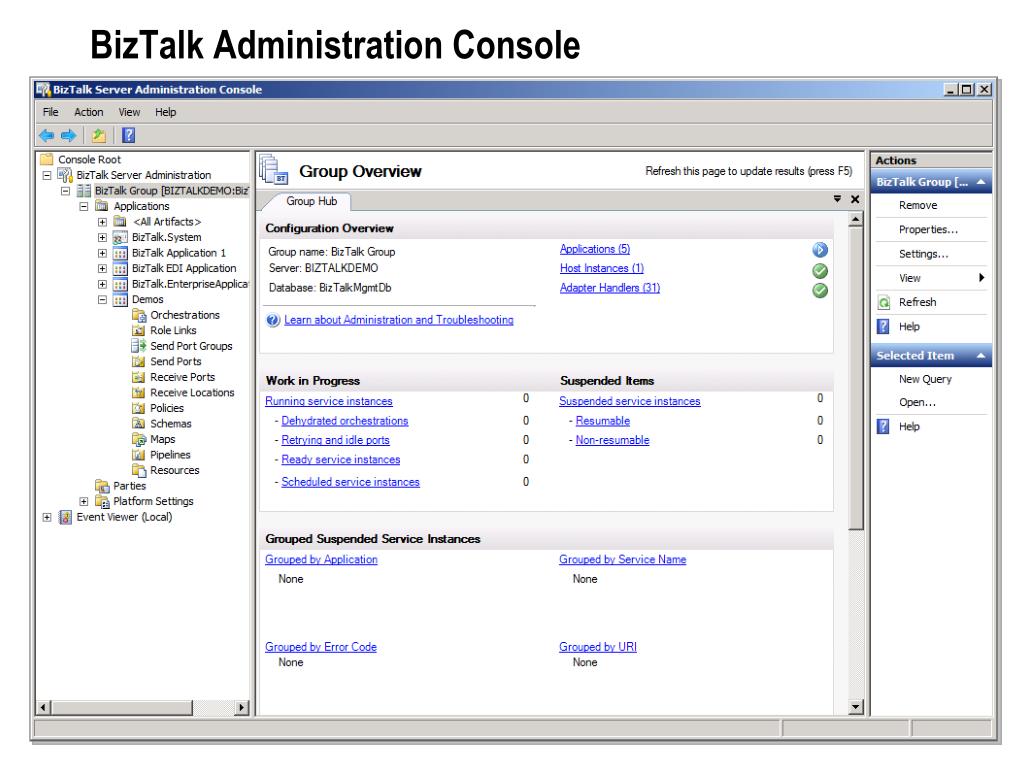Viewport: 1024px width, 768px height.
Task: Click the Event Viewer (Local) icon
Action: (x=65, y=517)
